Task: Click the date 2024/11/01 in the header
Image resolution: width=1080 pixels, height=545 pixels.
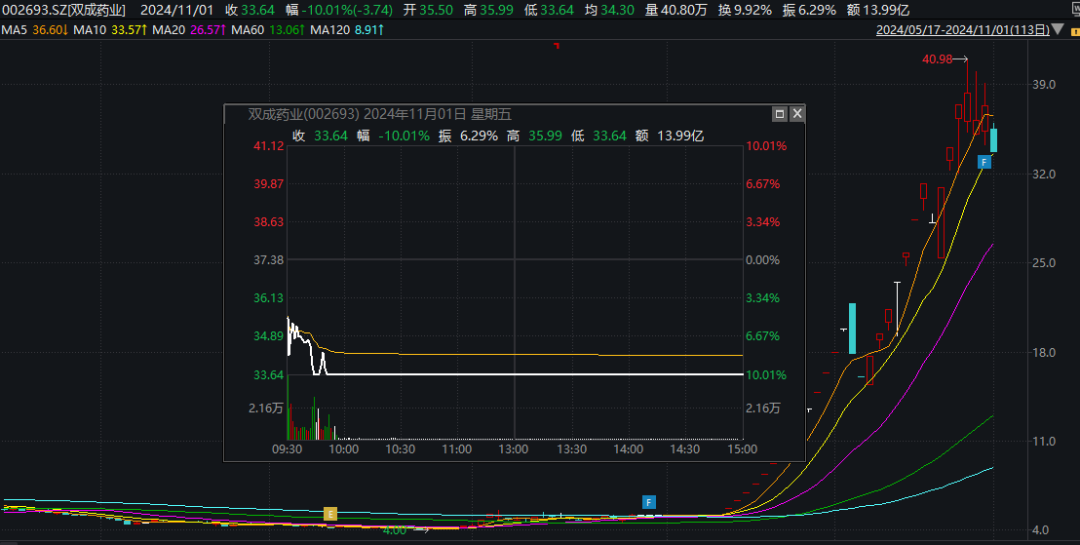Action: pyautogui.click(x=176, y=10)
